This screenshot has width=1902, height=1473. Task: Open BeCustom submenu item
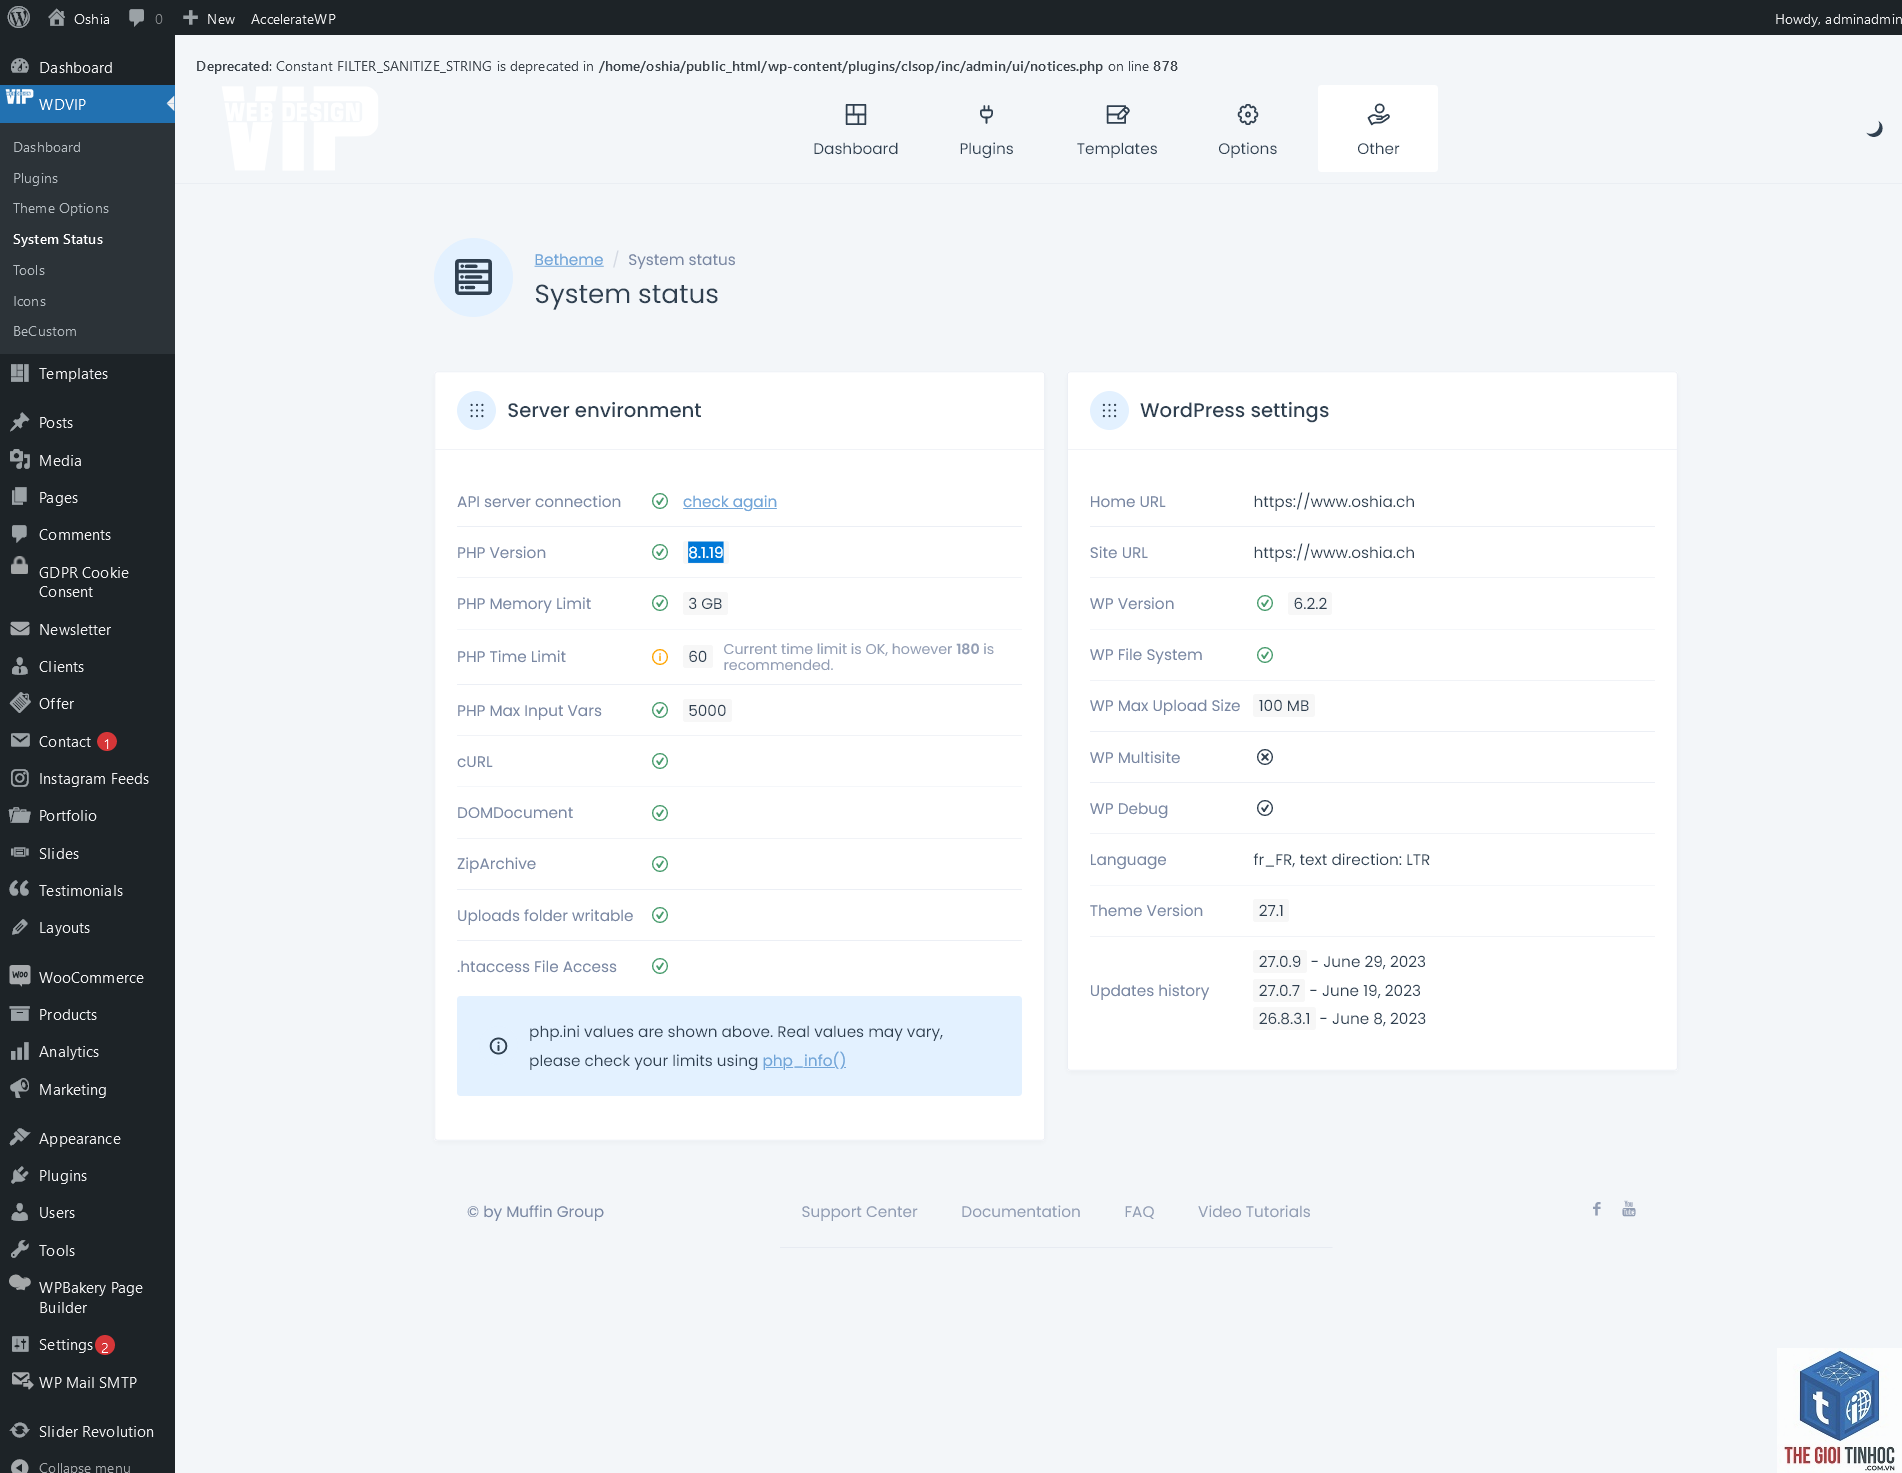tap(44, 331)
